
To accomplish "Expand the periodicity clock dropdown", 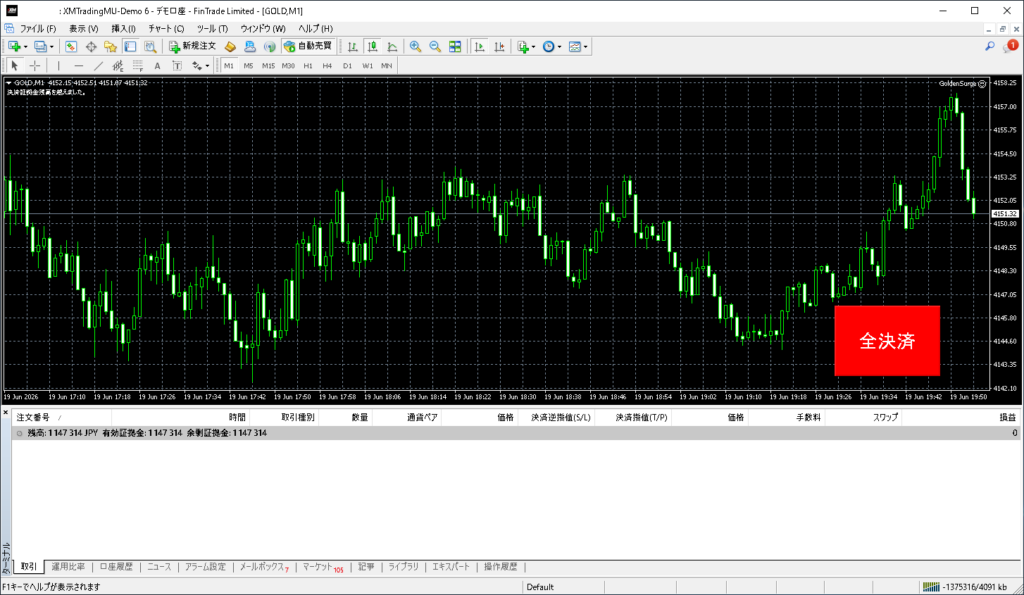I will [560, 46].
